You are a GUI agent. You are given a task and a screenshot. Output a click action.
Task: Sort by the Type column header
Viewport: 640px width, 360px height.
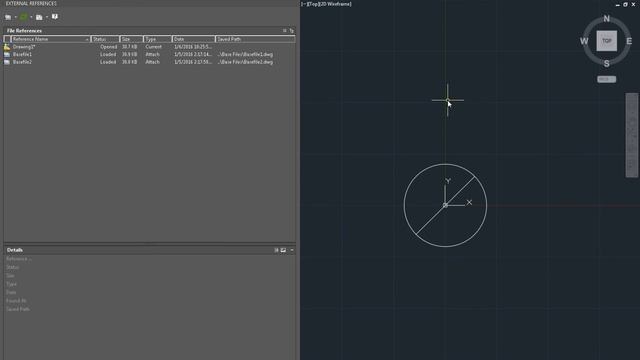pos(158,39)
